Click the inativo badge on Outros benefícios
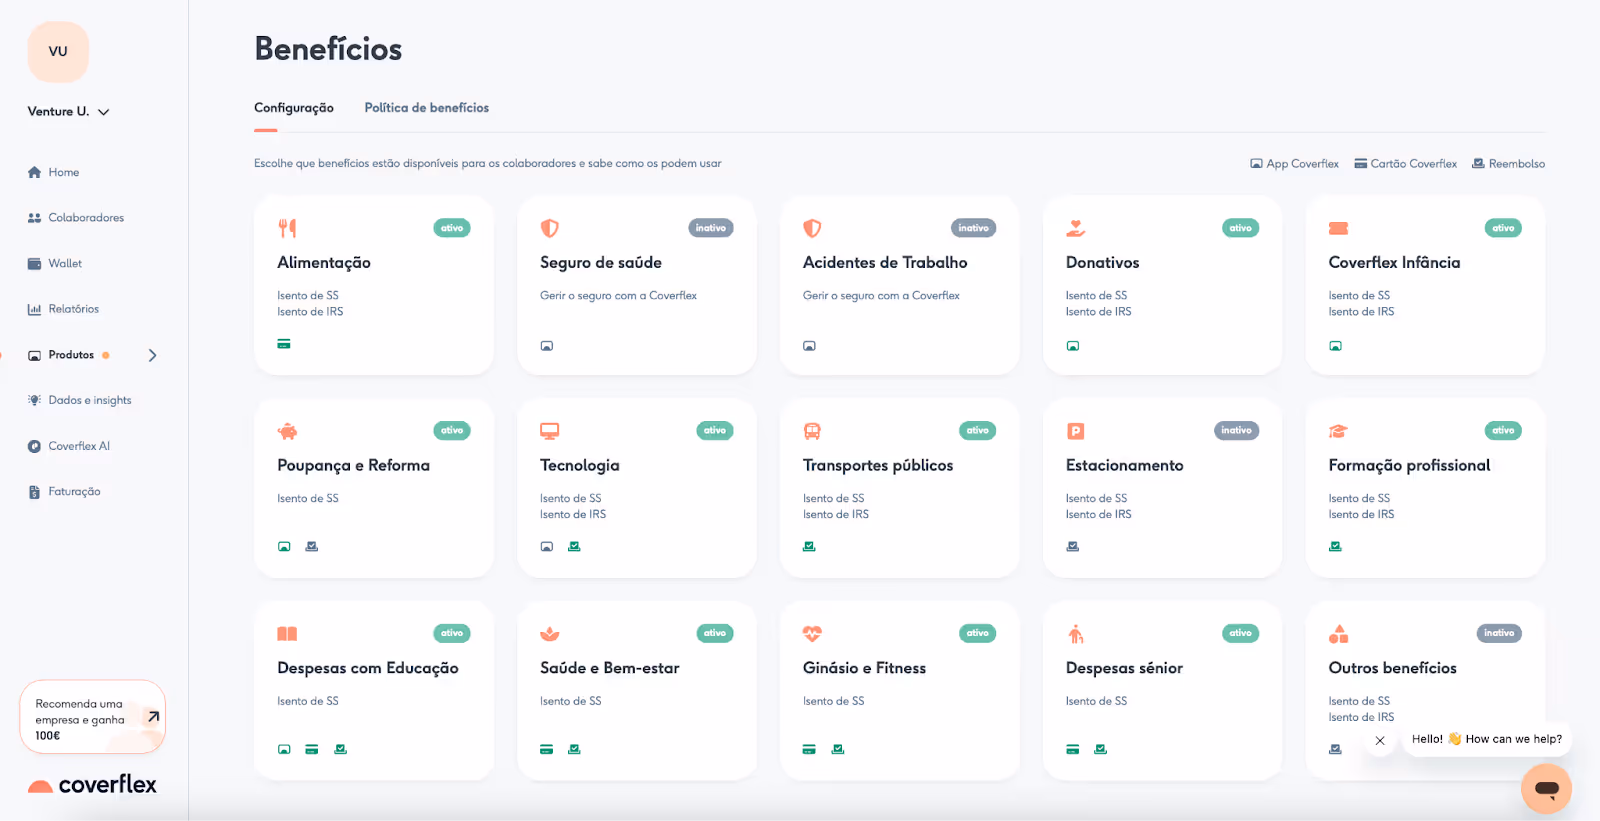The image size is (1600, 821). pos(1499,633)
